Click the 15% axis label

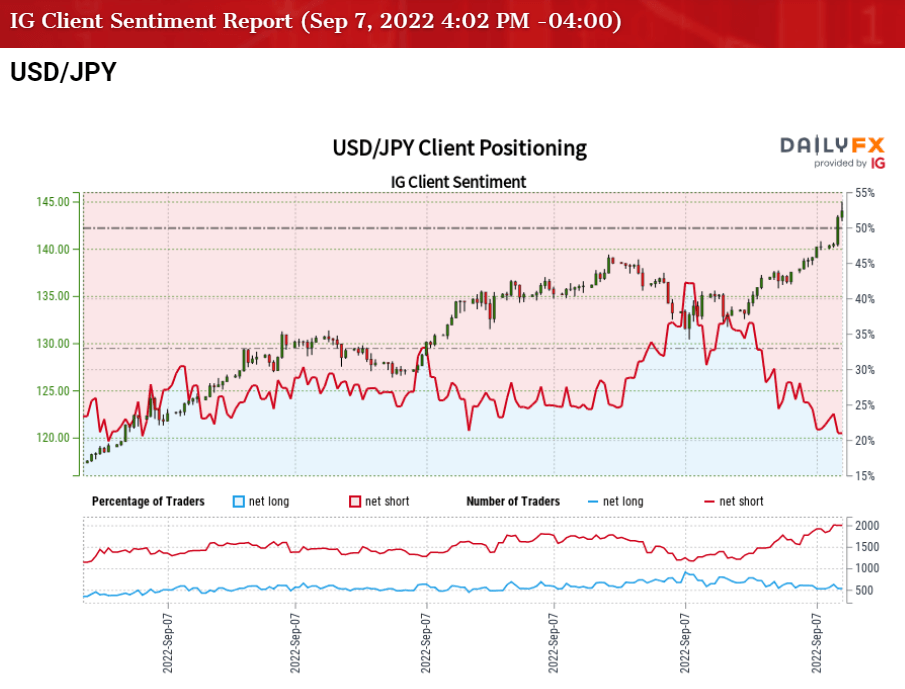coord(865,476)
